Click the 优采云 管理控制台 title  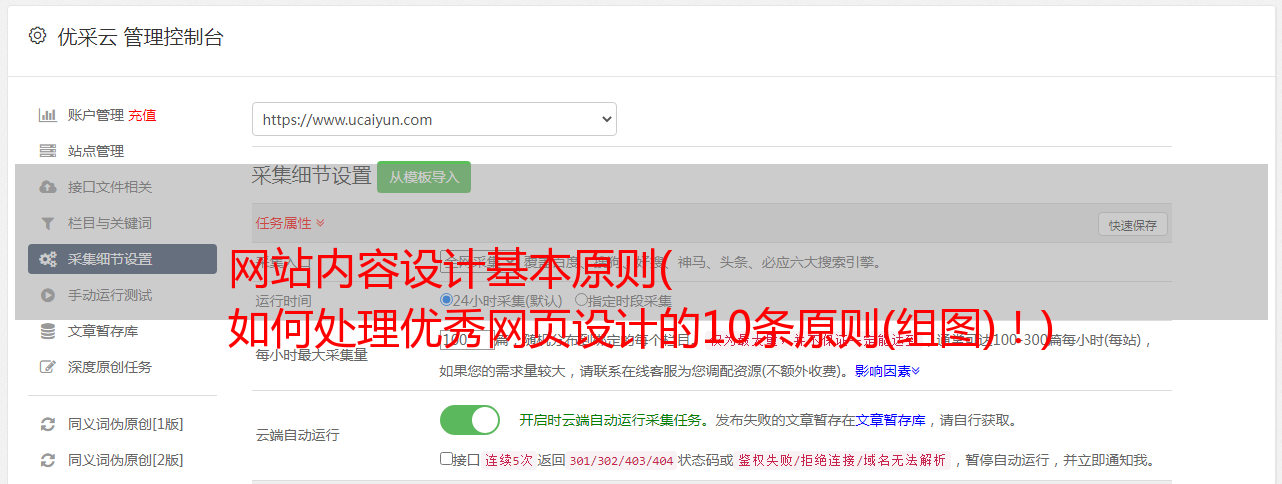click(140, 37)
